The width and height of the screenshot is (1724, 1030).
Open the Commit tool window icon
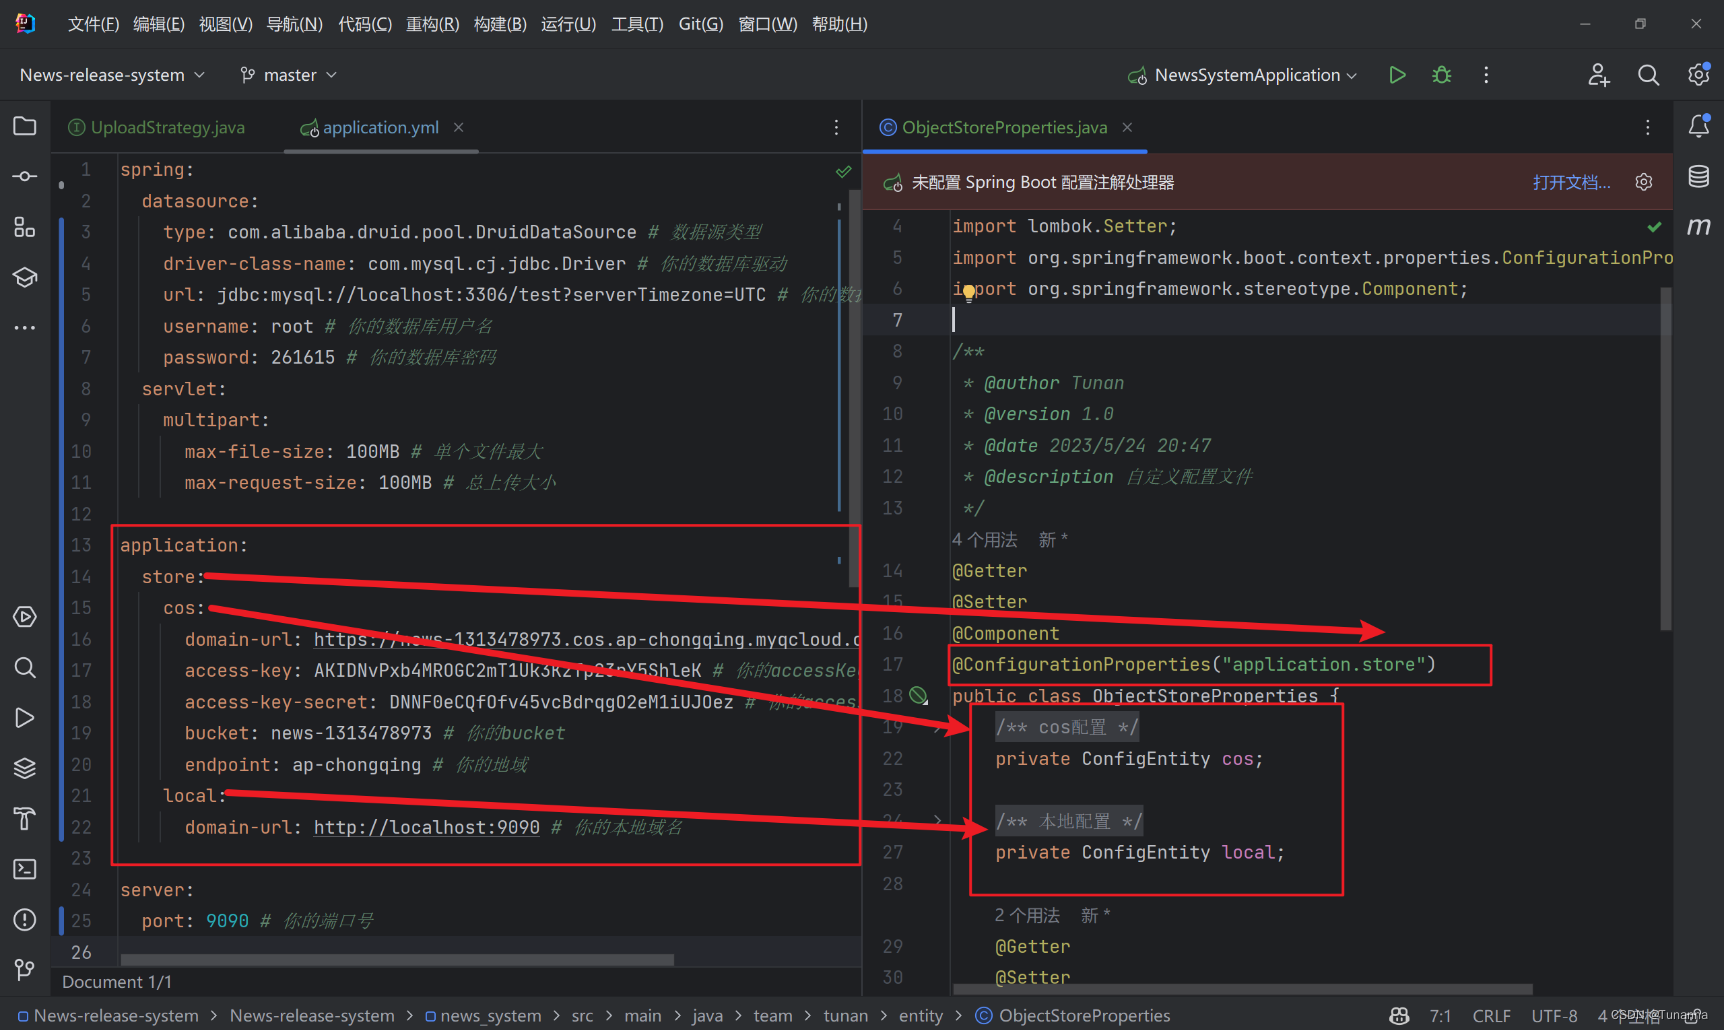(24, 176)
